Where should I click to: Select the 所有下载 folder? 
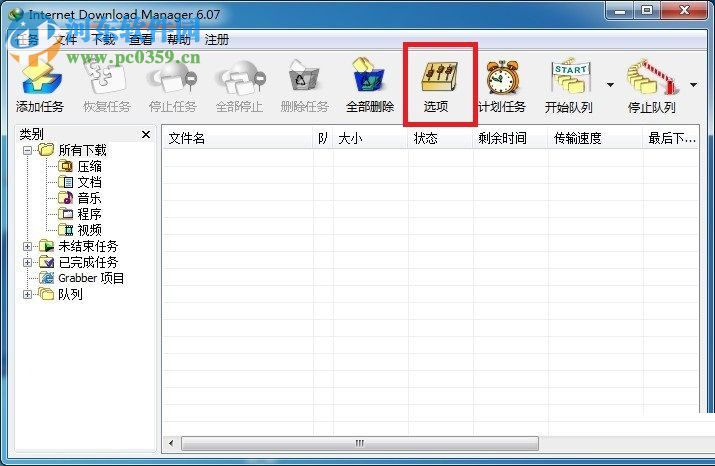coord(73,150)
